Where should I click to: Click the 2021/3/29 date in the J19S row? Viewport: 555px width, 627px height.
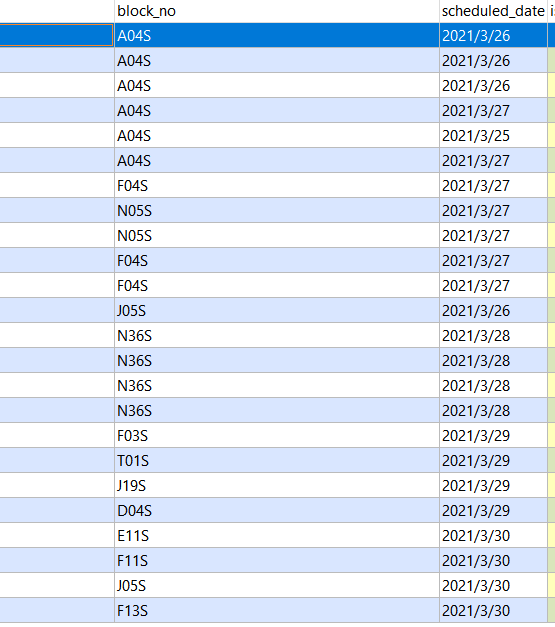click(x=493, y=485)
